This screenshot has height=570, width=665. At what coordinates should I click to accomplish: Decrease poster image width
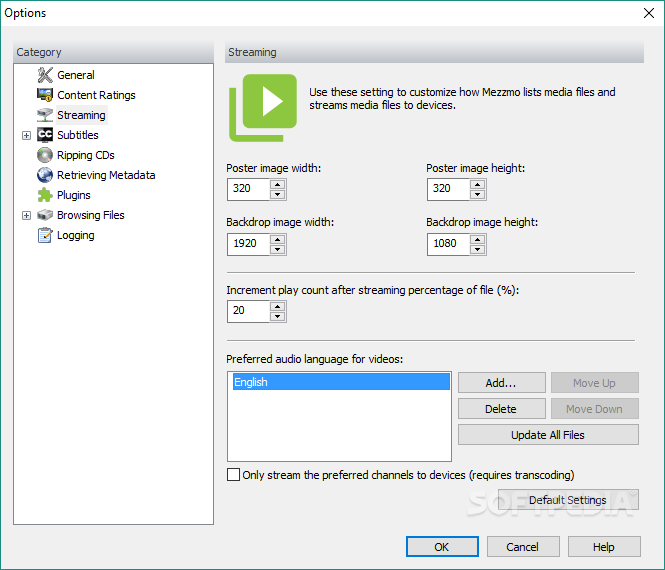(x=277, y=195)
